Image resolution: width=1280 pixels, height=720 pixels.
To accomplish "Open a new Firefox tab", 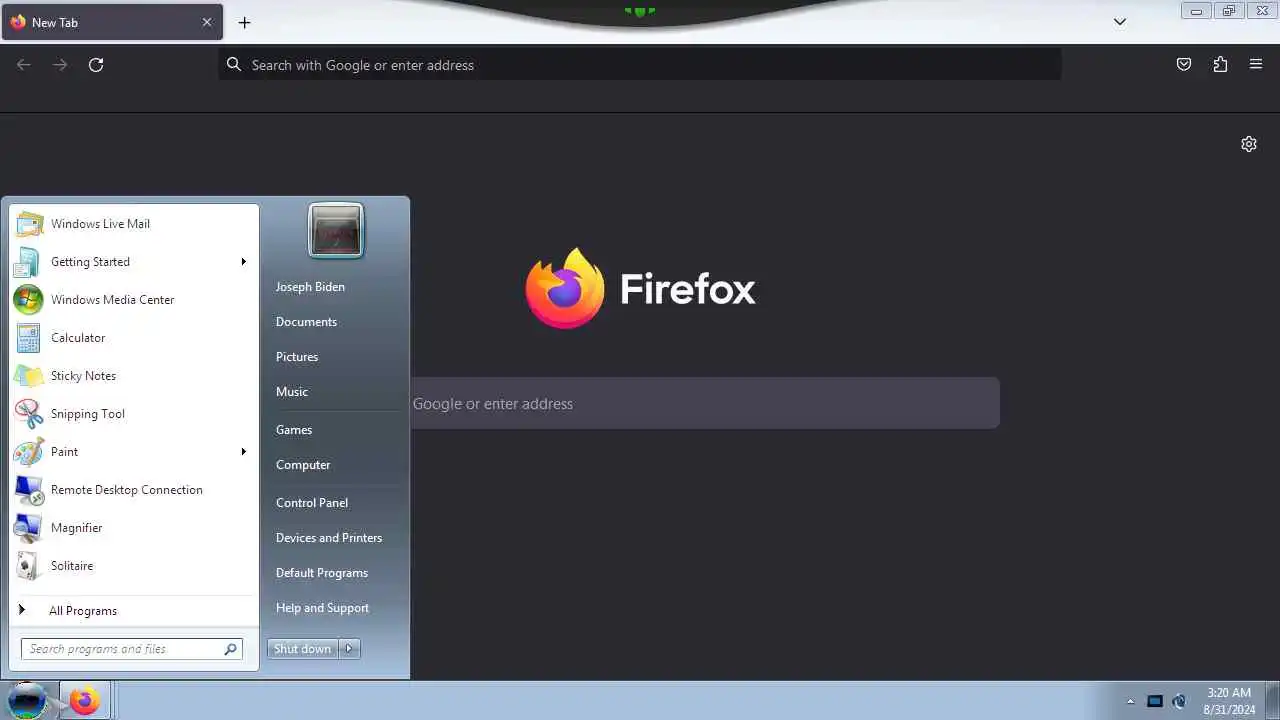I will [244, 22].
